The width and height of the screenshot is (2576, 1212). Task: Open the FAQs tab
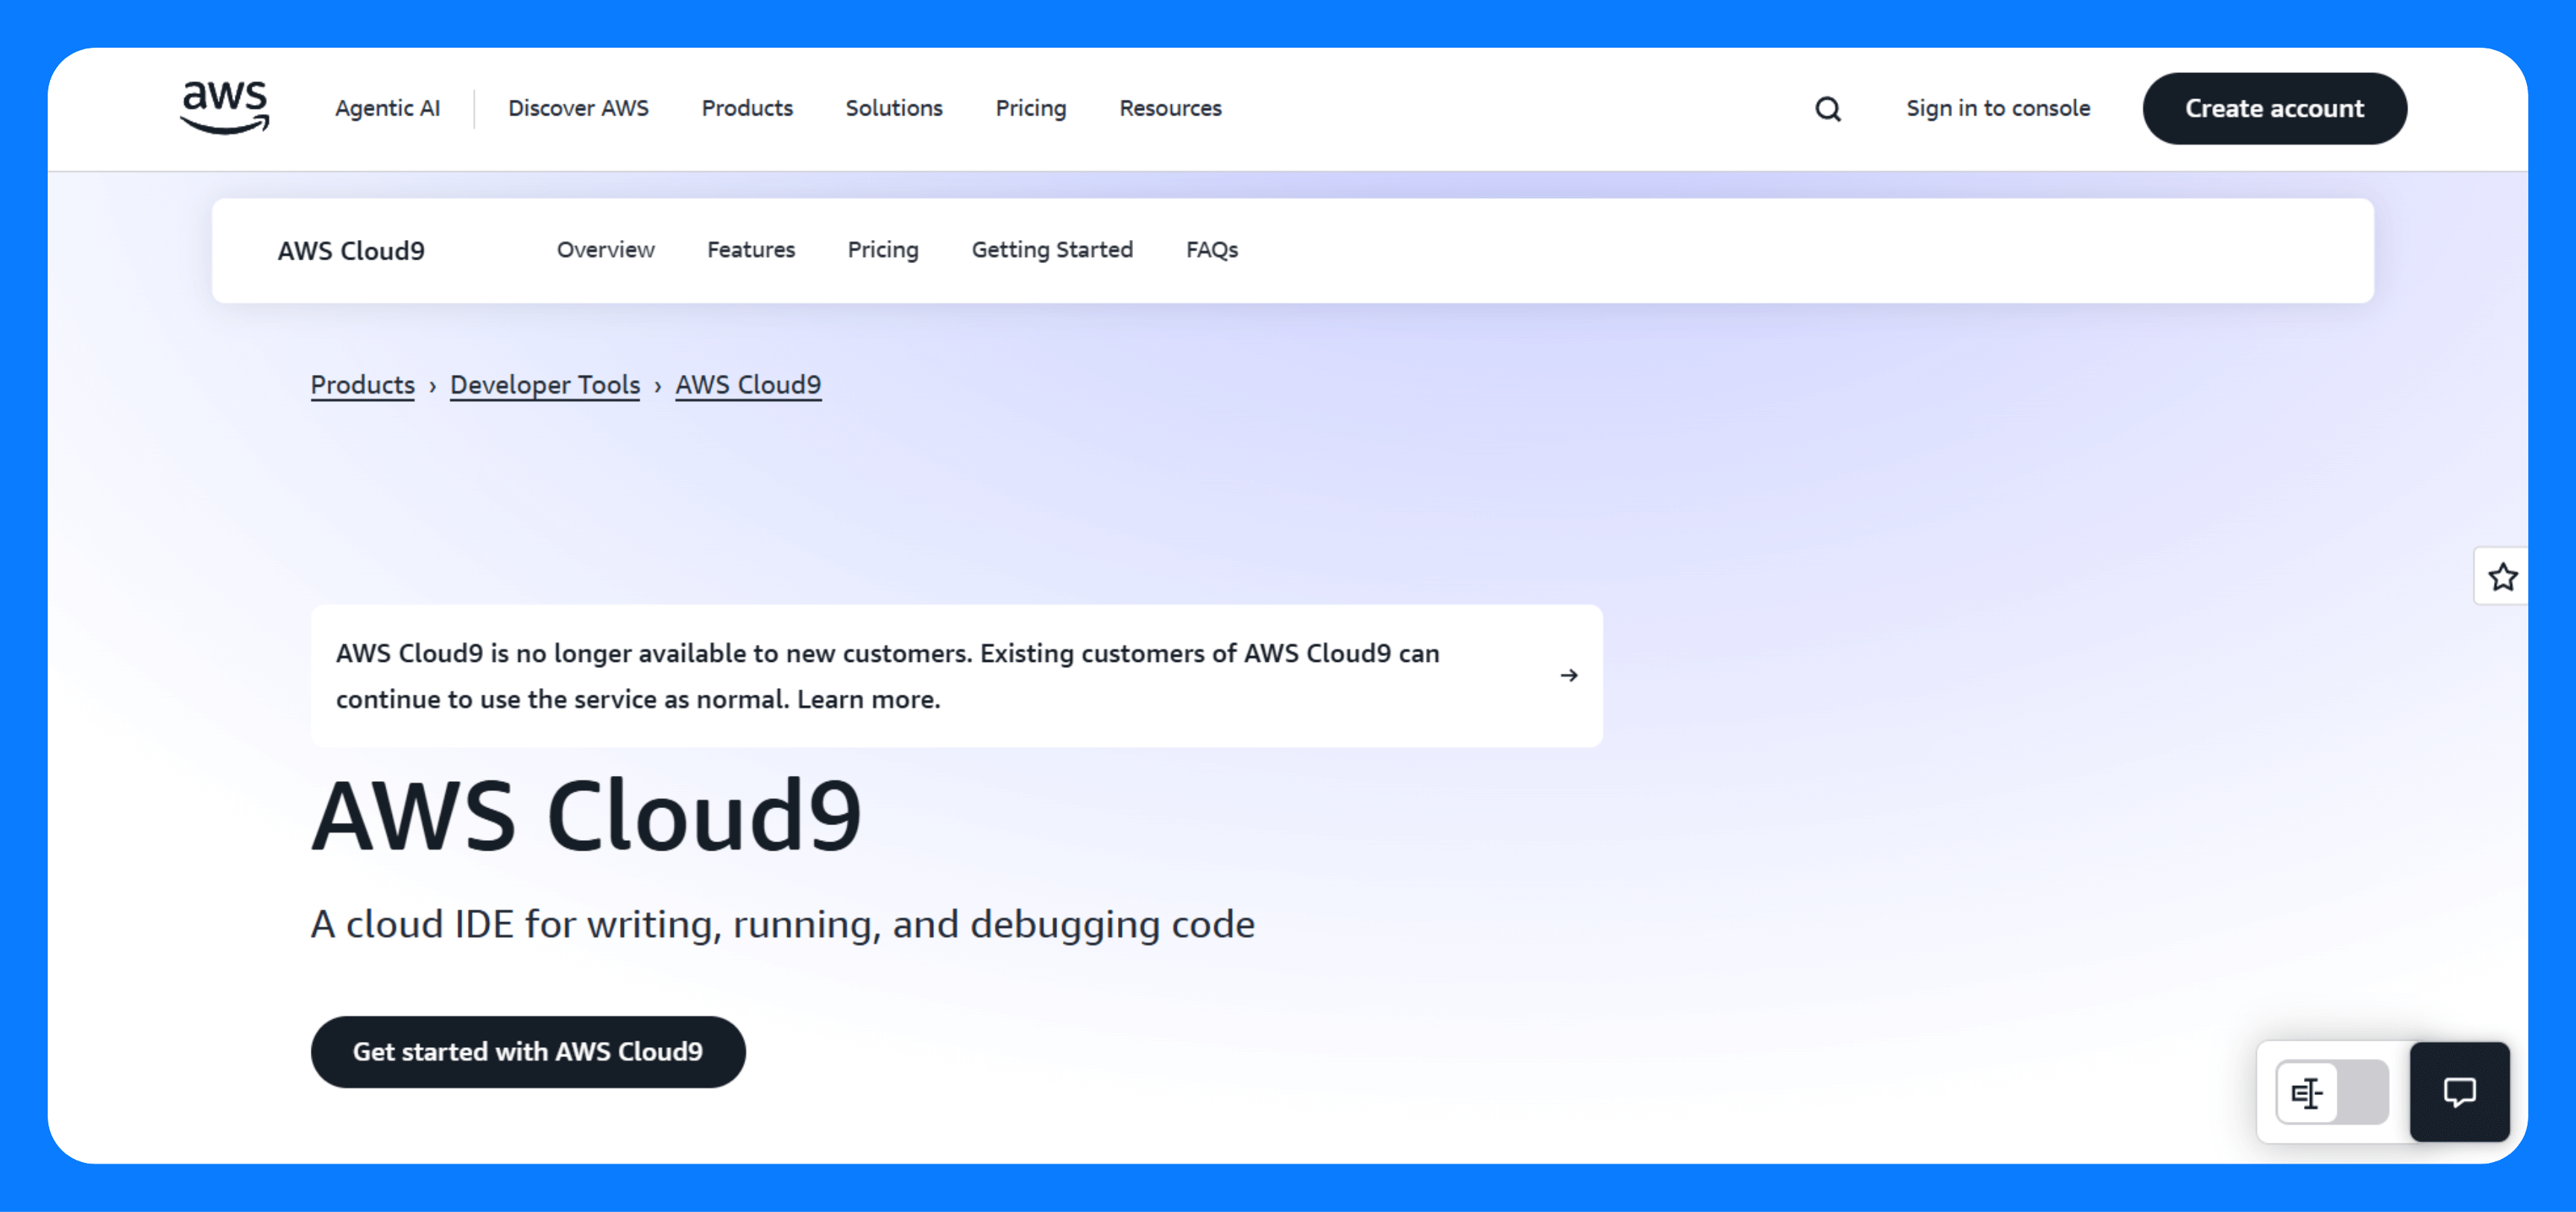click(x=1211, y=250)
